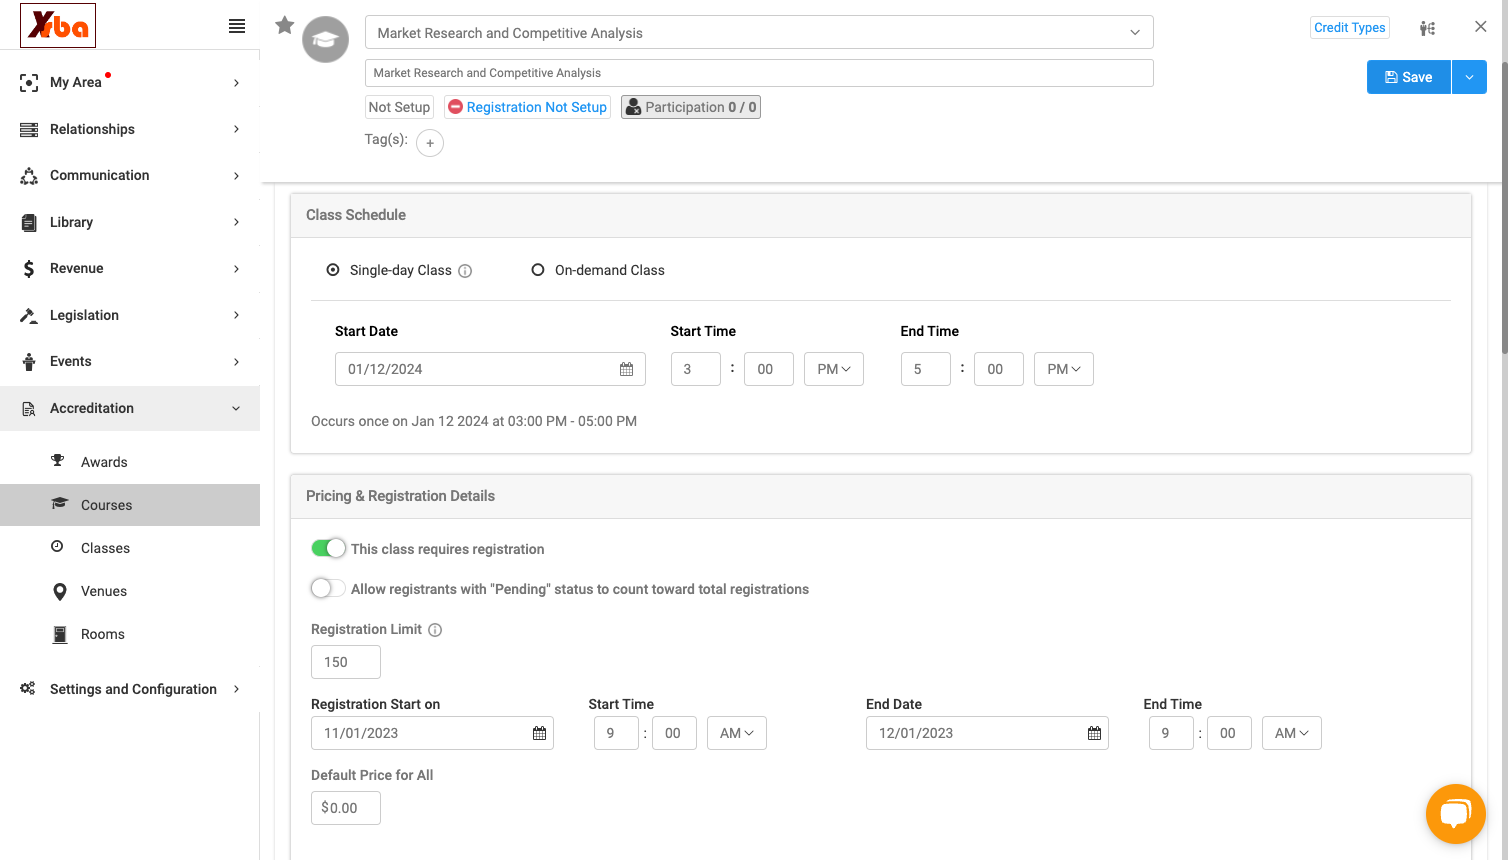1508x860 pixels.
Task: Click the class Start Time hour field
Action: 696,369
